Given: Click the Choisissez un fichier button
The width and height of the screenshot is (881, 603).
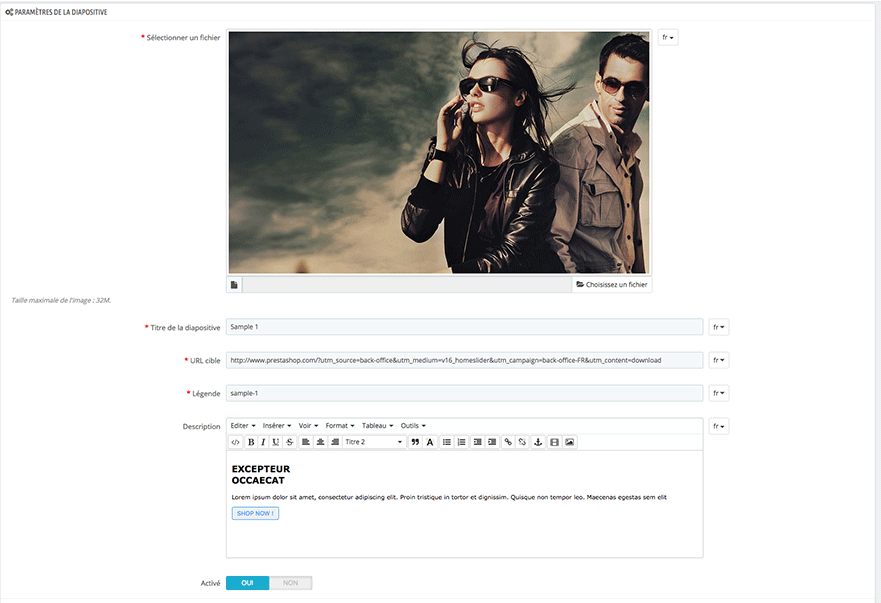Looking at the screenshot, I should click(612, 285).
